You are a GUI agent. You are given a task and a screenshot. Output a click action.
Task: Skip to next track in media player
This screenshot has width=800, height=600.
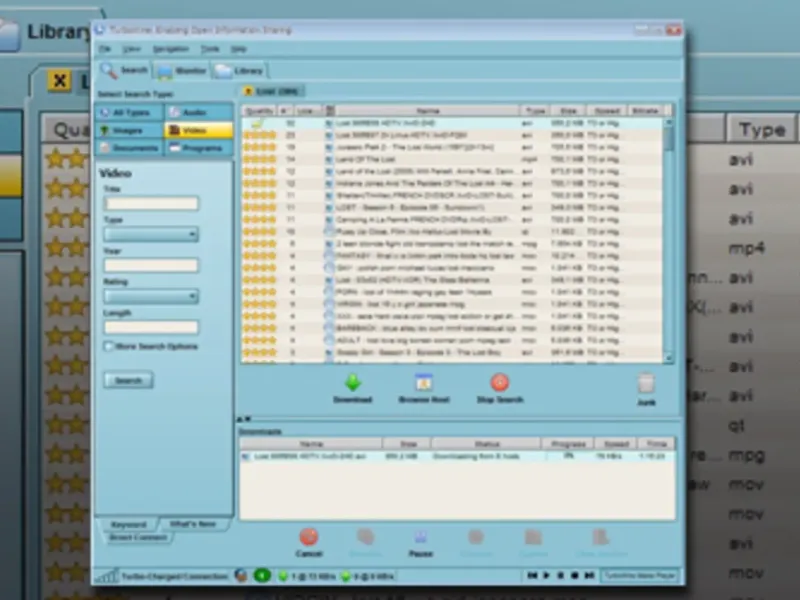(x=589, y=576)
